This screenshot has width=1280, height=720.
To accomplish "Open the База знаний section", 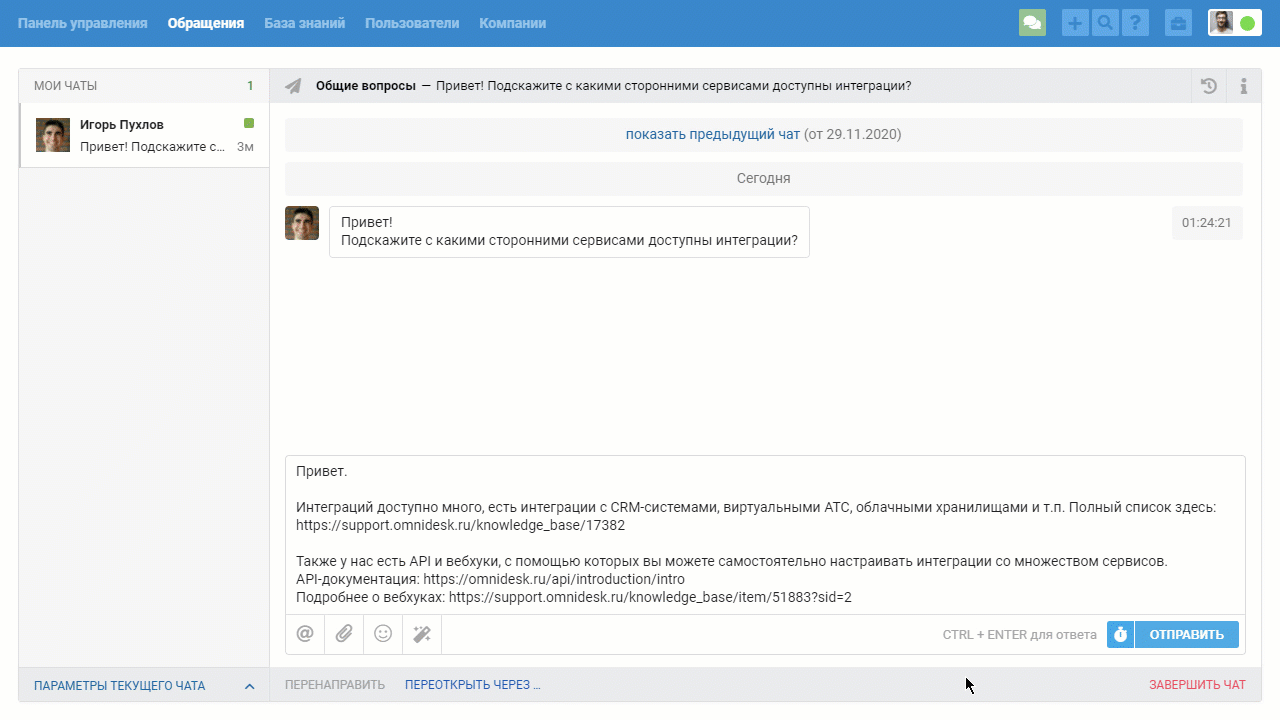I will 305,23.
